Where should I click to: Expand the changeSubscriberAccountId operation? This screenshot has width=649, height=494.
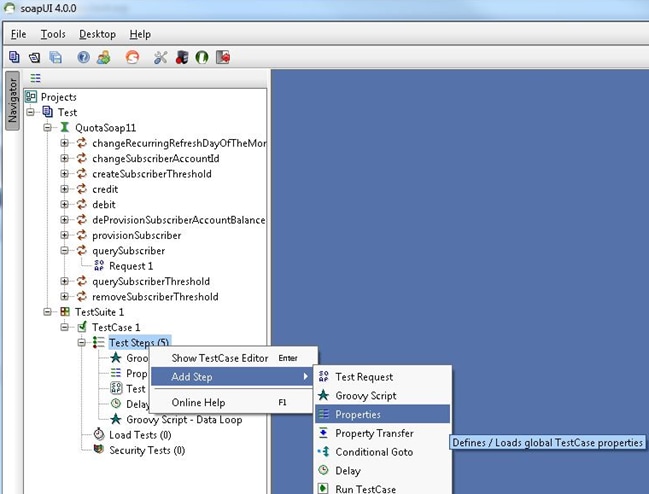click(65, 158)
